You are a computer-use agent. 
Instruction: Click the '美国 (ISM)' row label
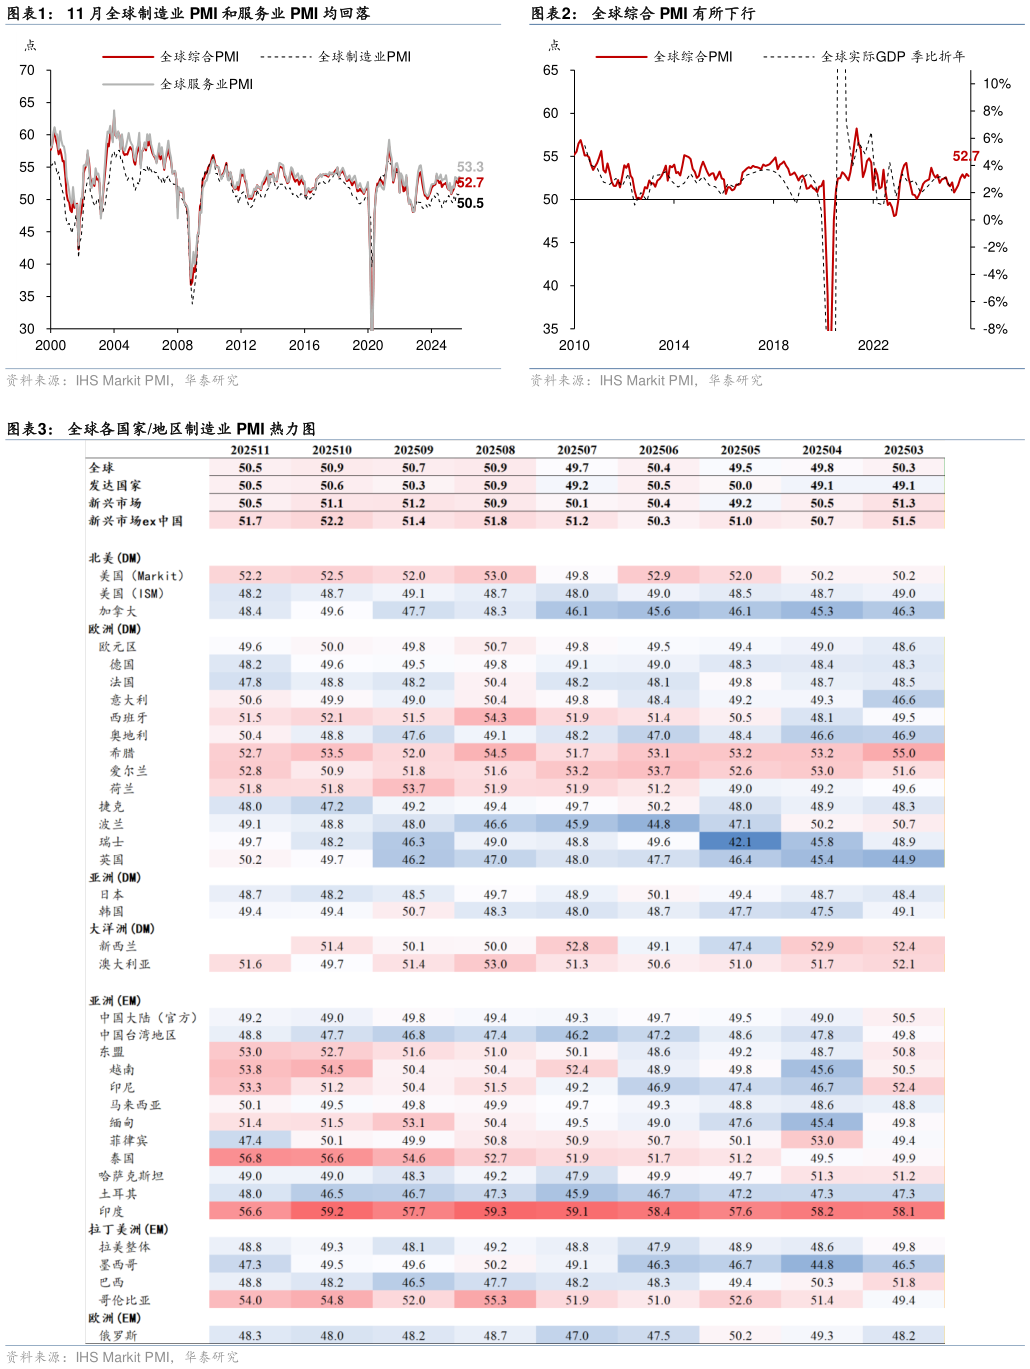click(131, 594)
